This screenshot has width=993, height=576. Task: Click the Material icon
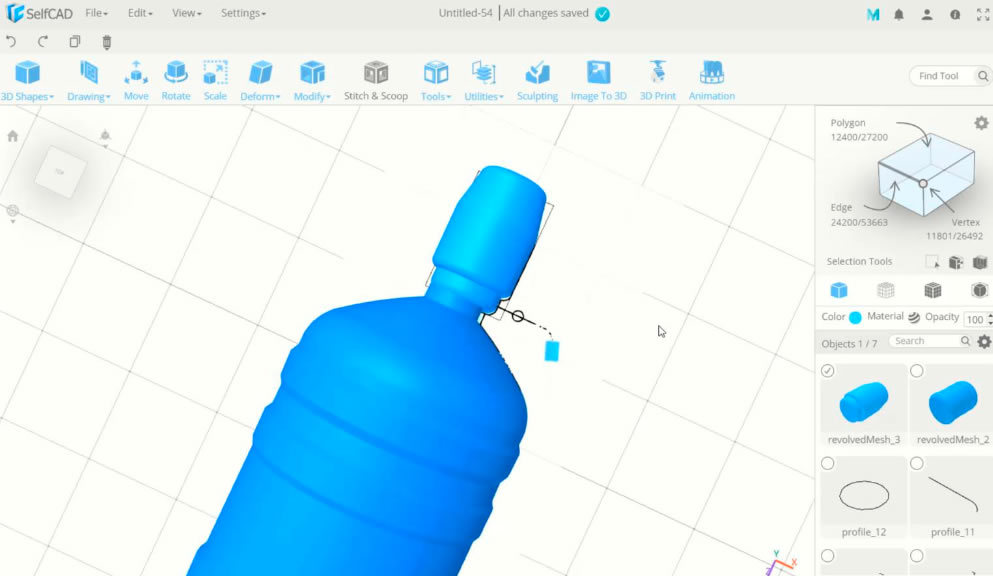coord(914,317)
